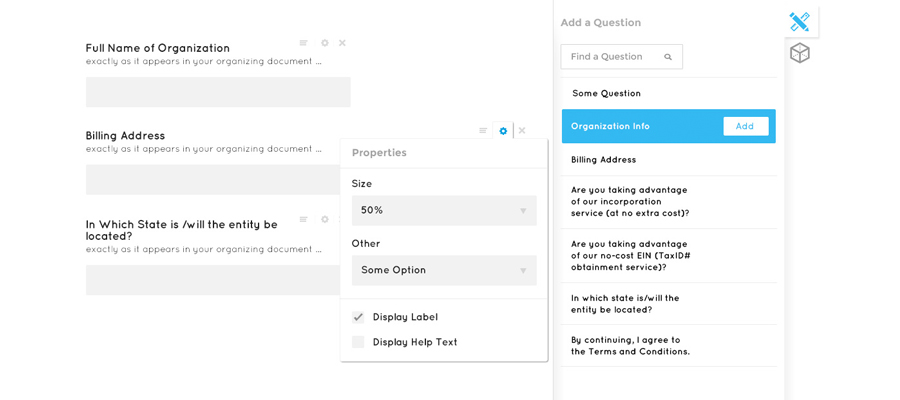
Task: Click the pencil and ruler design icon
Action: [x=799, y=22]
